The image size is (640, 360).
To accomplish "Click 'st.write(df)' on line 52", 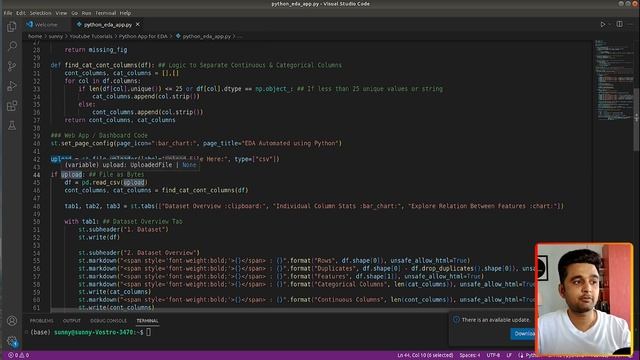I will tap(99, 237).
